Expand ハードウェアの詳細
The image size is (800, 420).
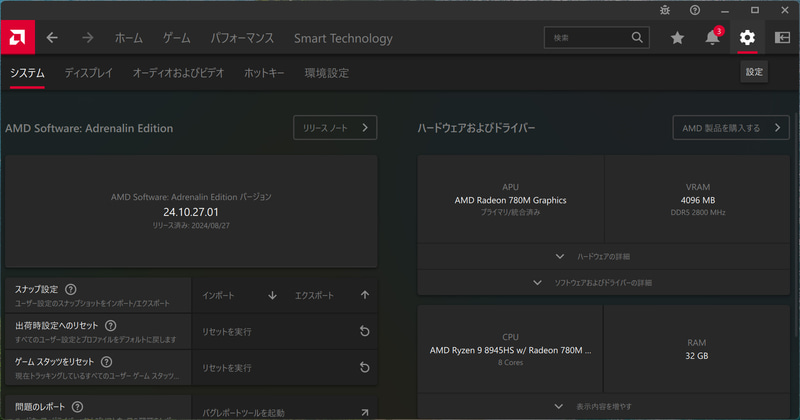pyautogui.click(x=604, y=256)
